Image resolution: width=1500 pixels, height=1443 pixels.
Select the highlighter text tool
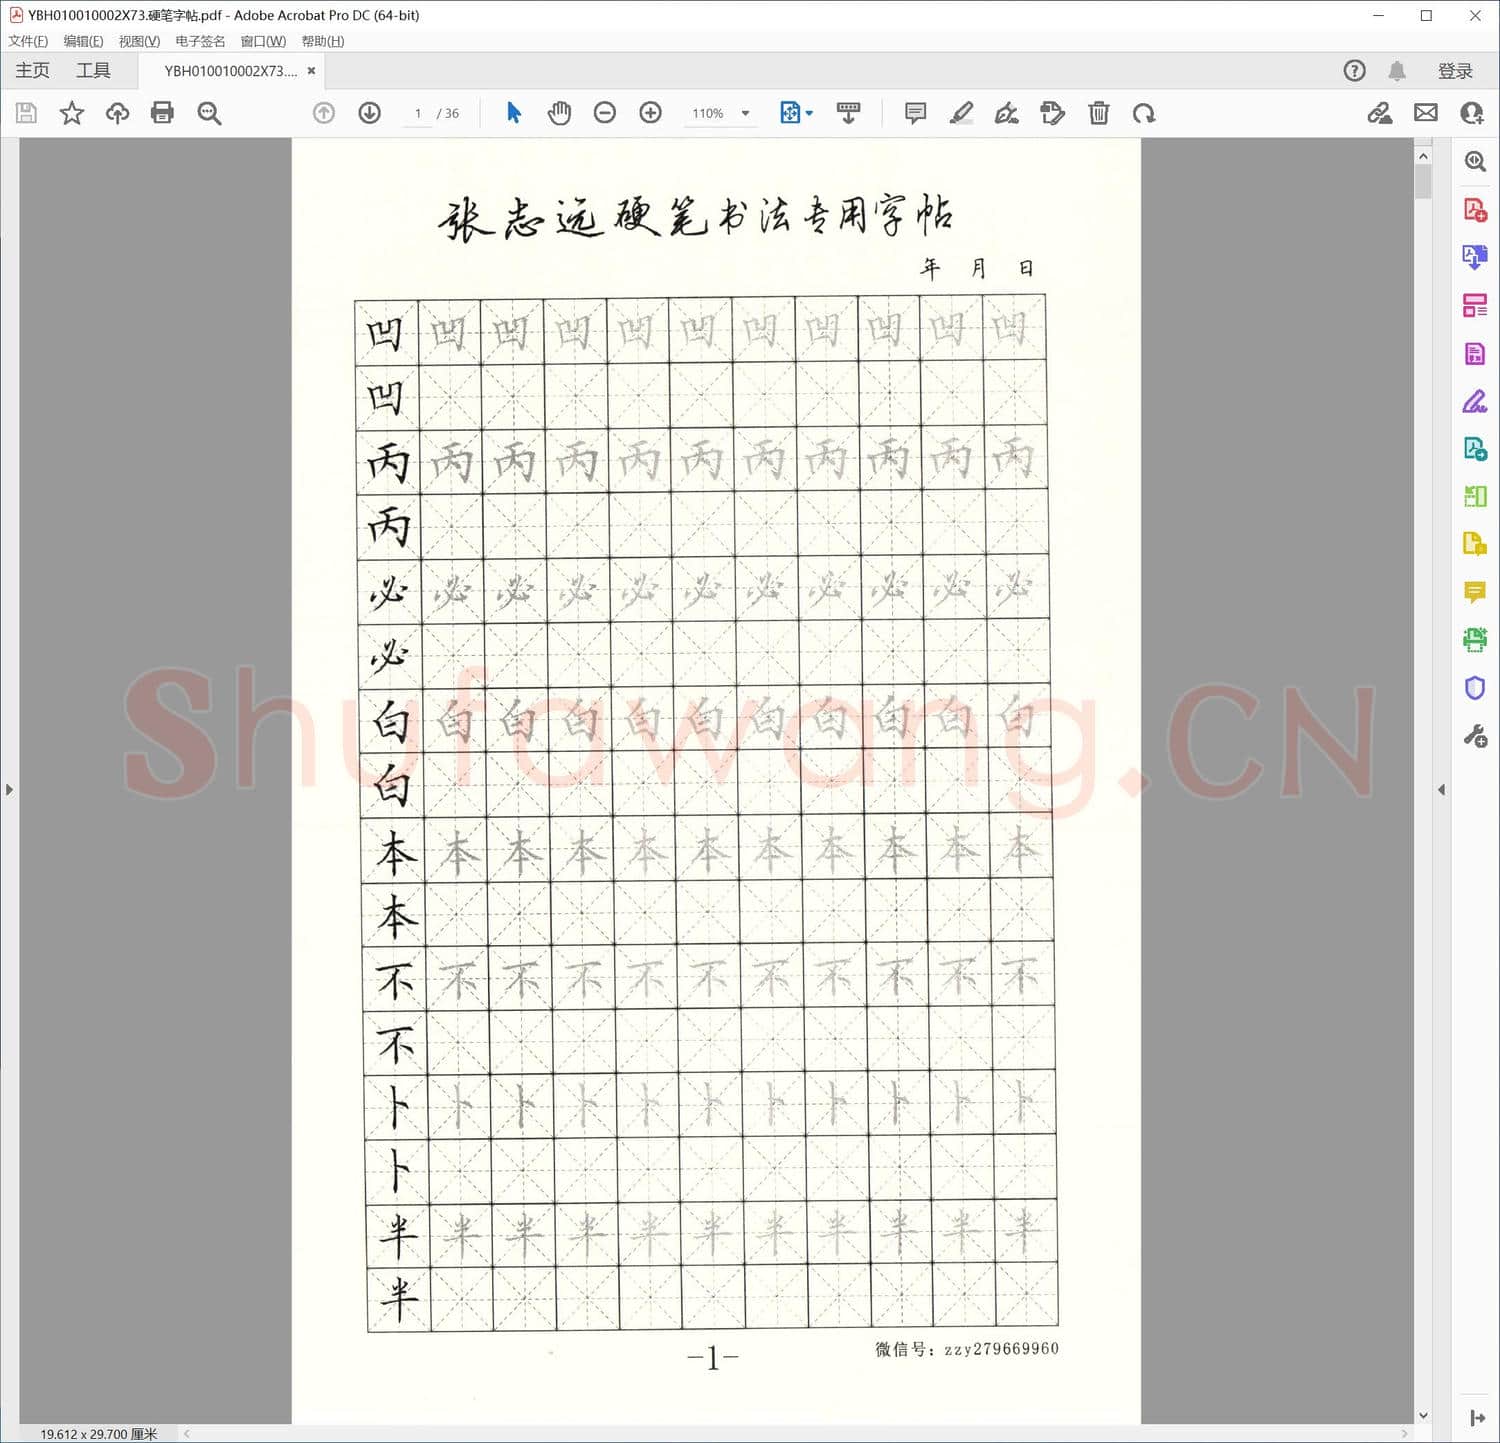pos(961,113)
